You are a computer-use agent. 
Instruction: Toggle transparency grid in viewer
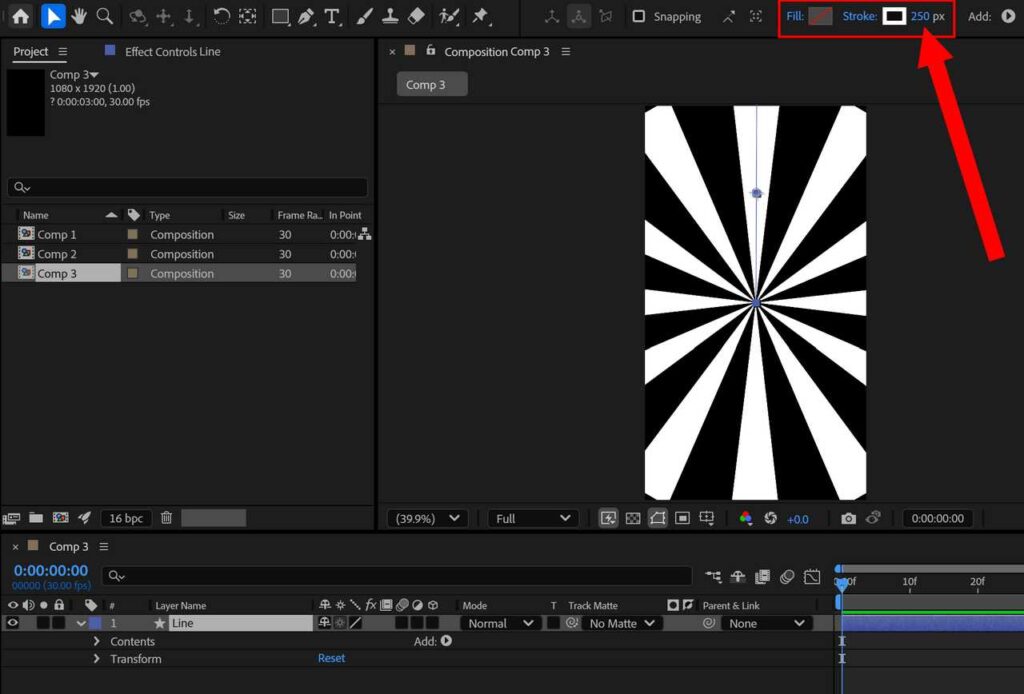click(x=633, y=518)
